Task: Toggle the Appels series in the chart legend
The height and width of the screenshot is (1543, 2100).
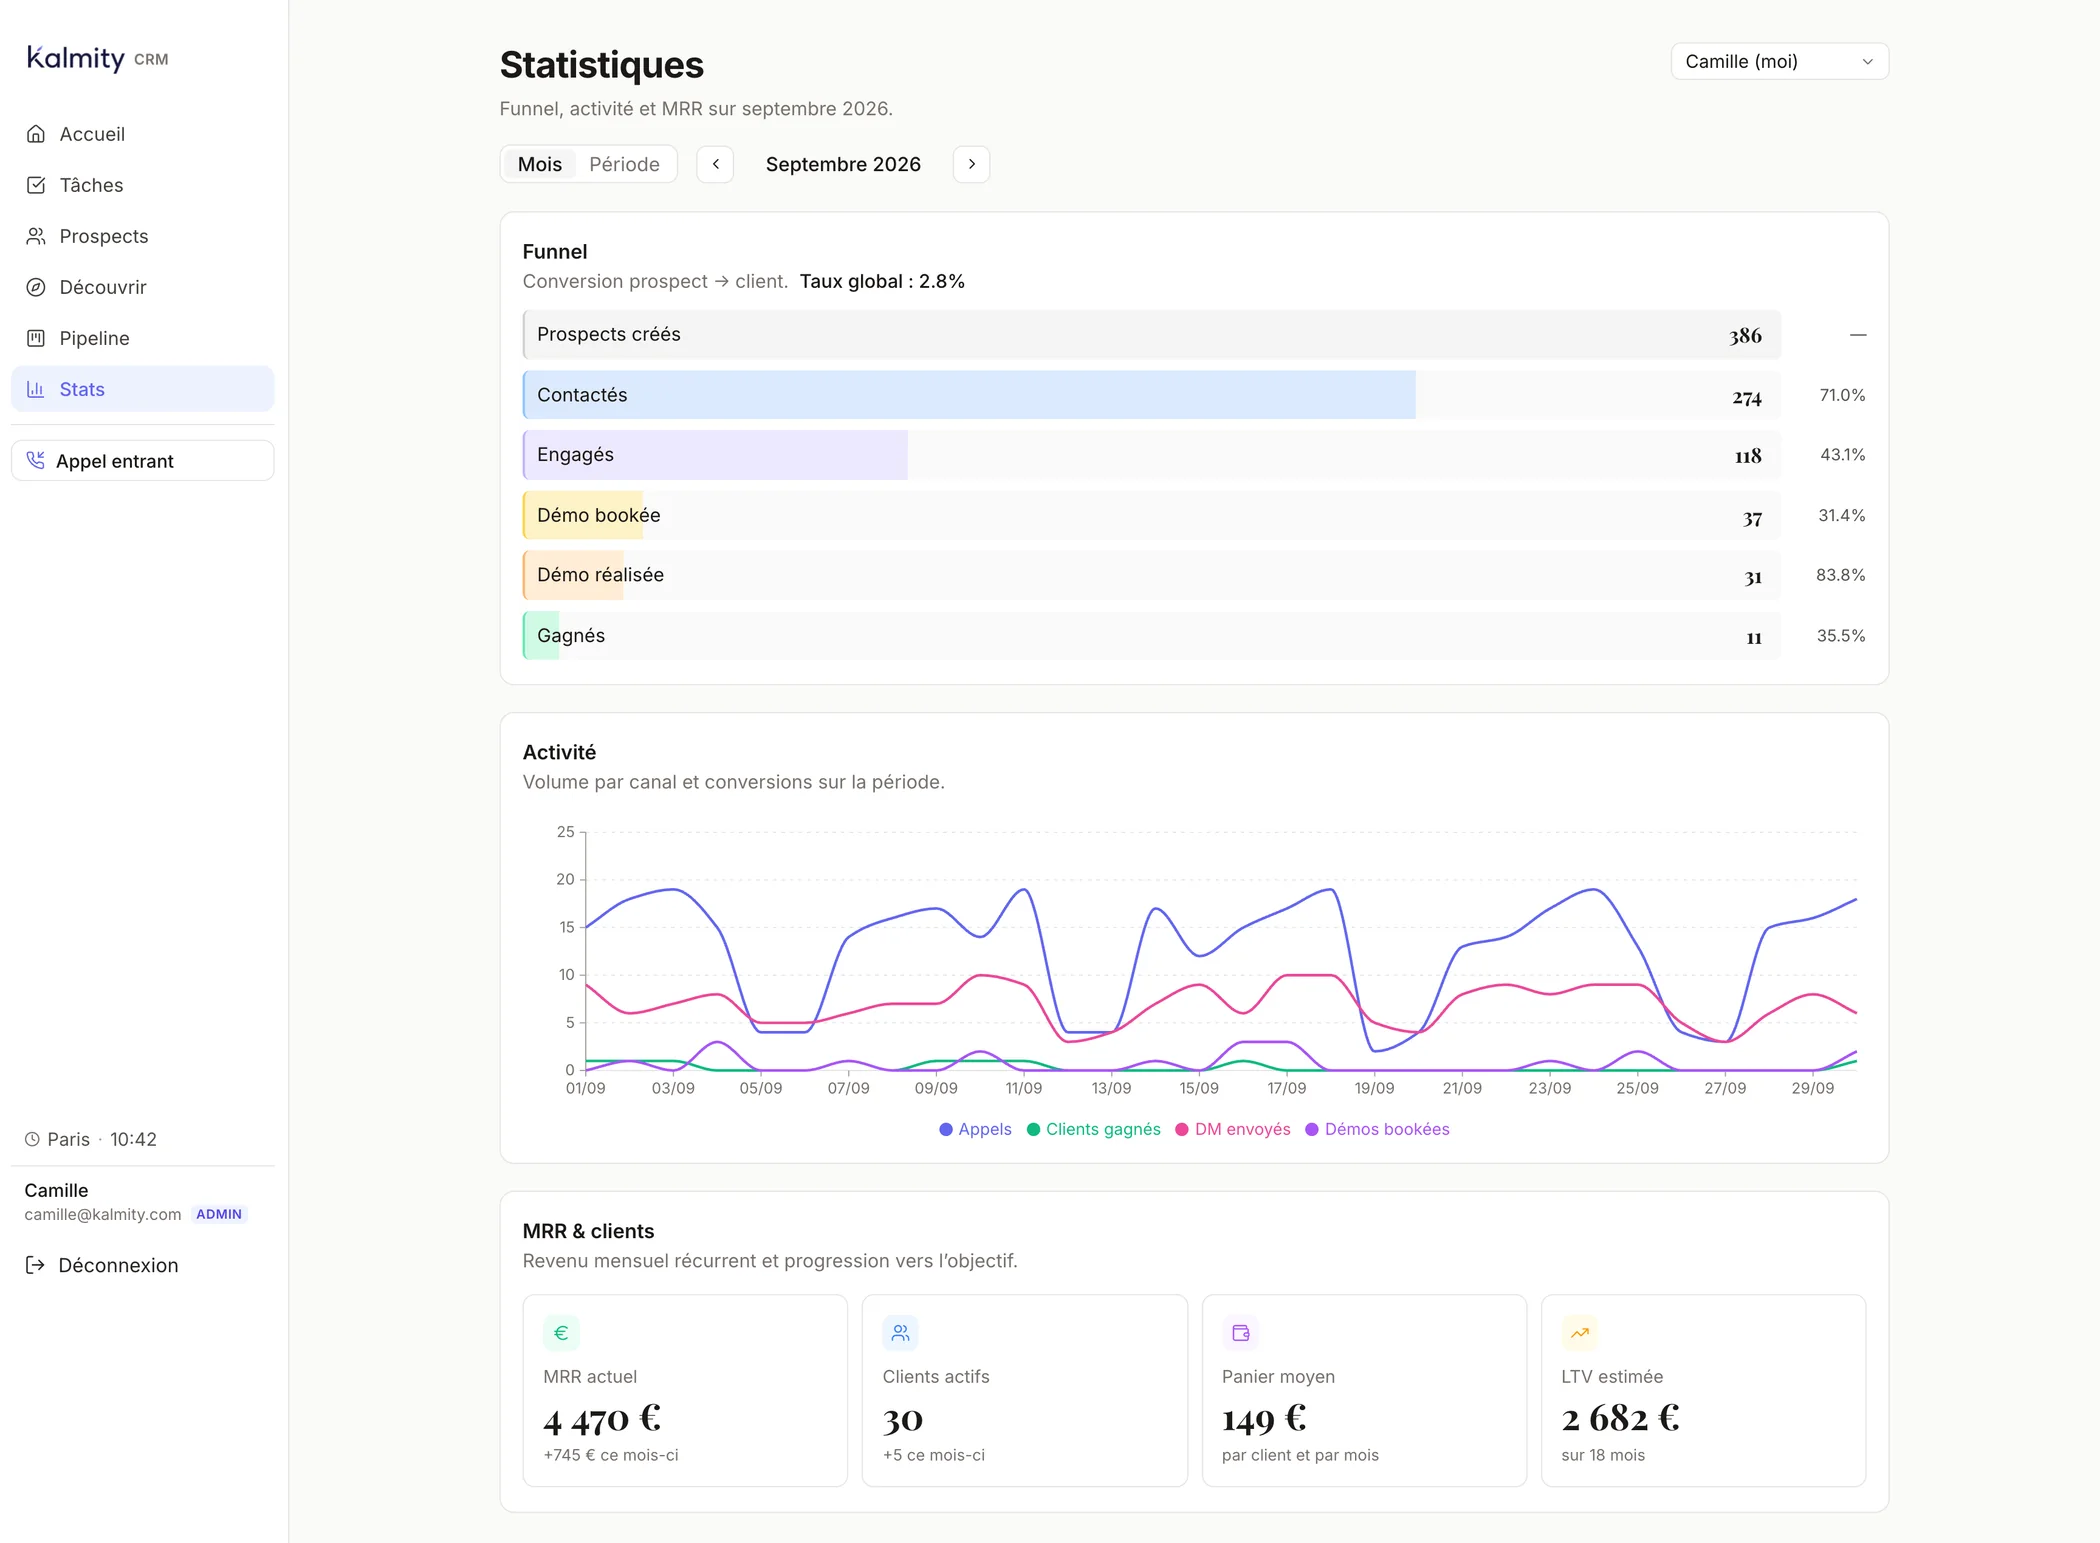Action: 975,1129
